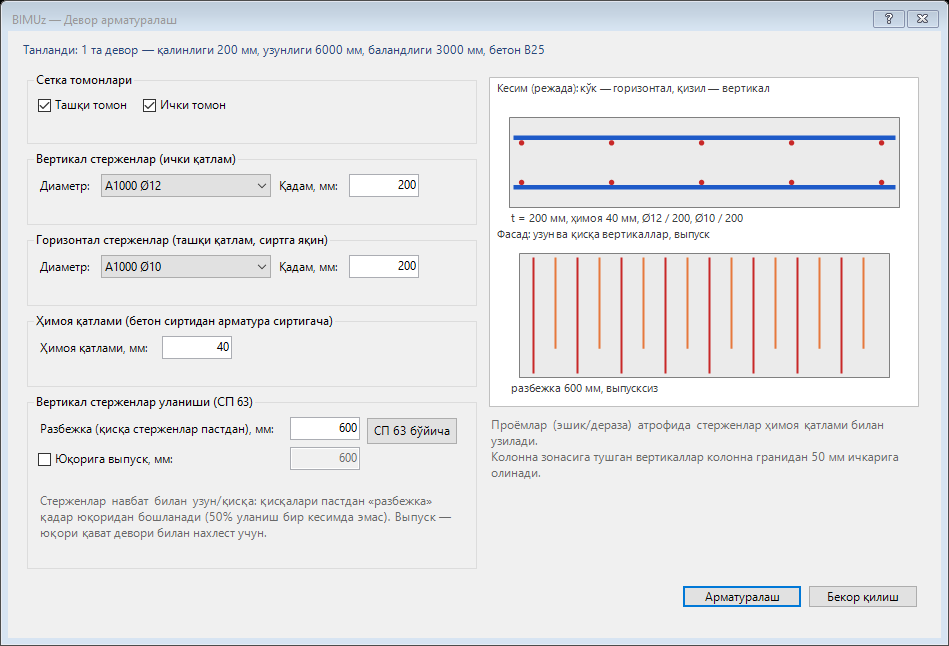The width and height of the screenshot is (949, 646).
Task: Click the 'Фасад: узун ва қисқа вертикаллар' caption
Action: pyautogui.click(x=603, y=234)
